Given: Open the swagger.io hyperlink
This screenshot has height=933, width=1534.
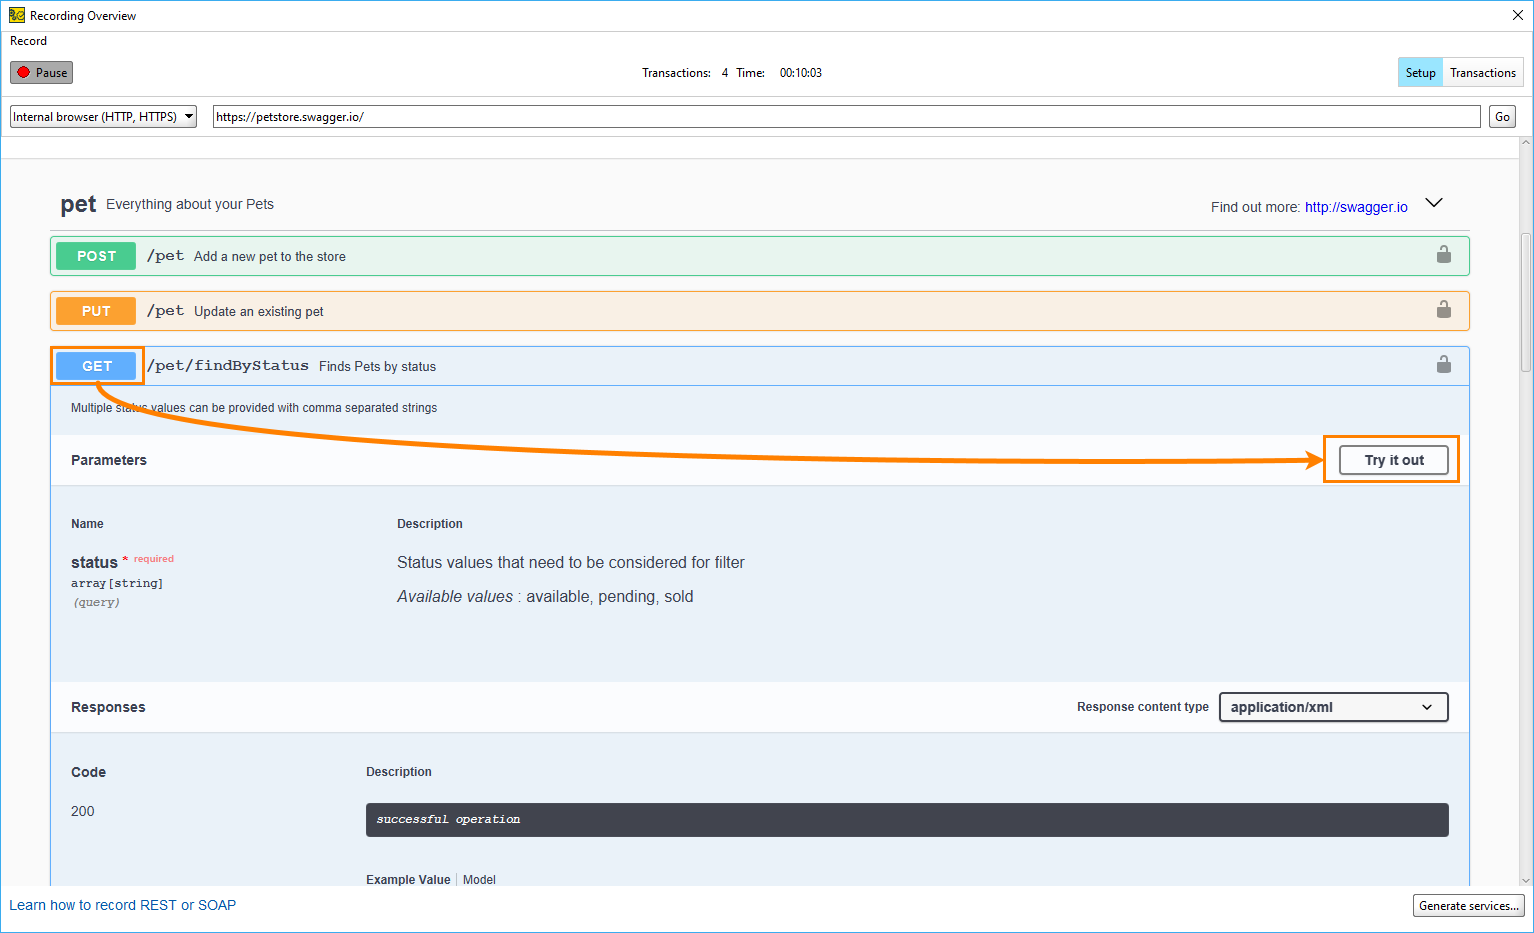Looking at the screenshot, I should (x=1356, y=207).
